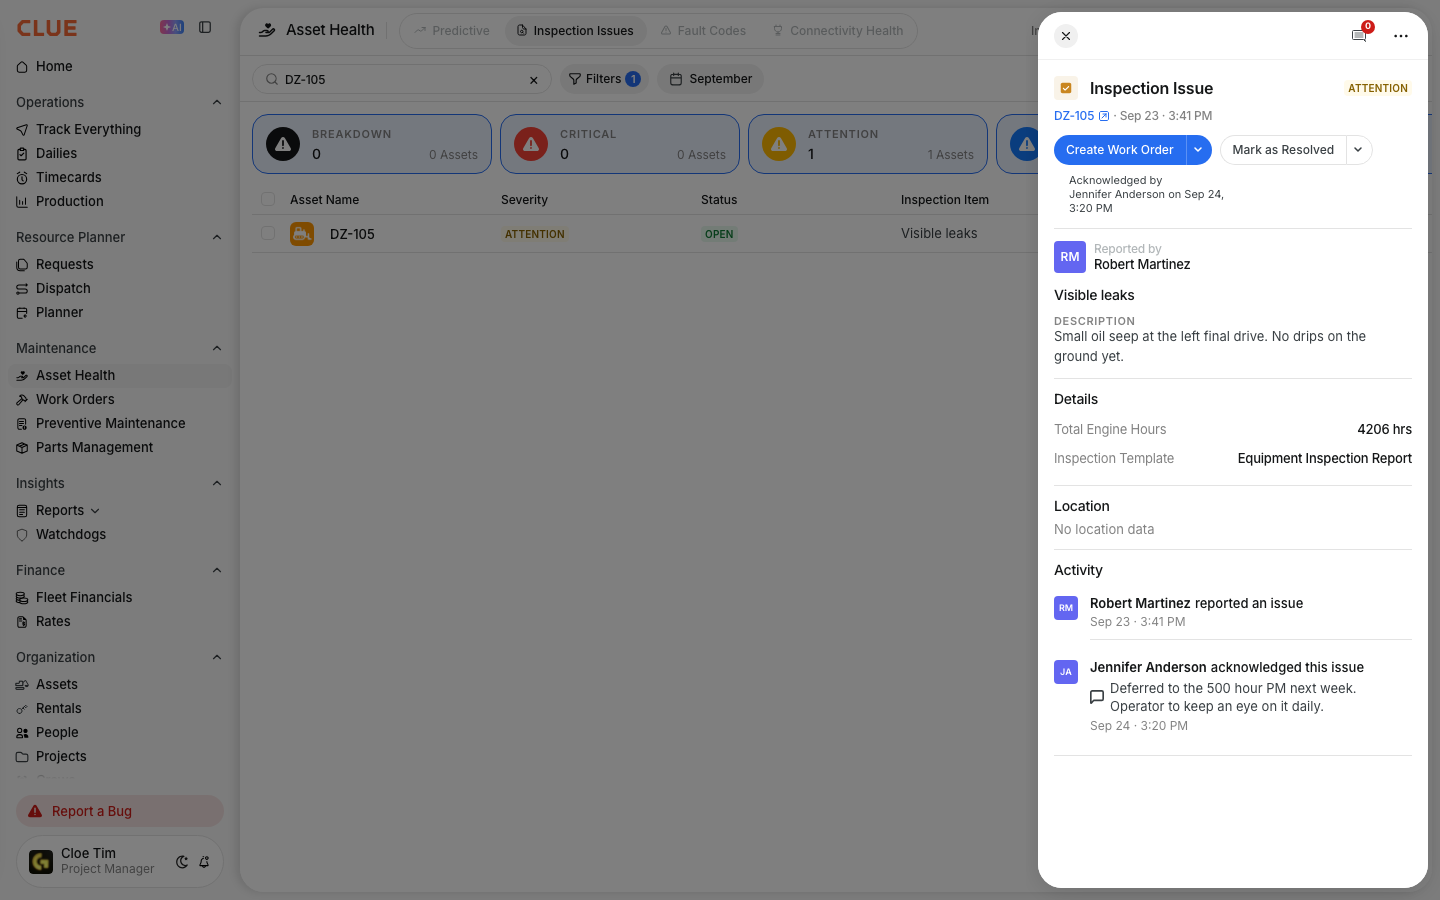Click the Create Work Order button
1440x900 pixels.
point(1120,150)
